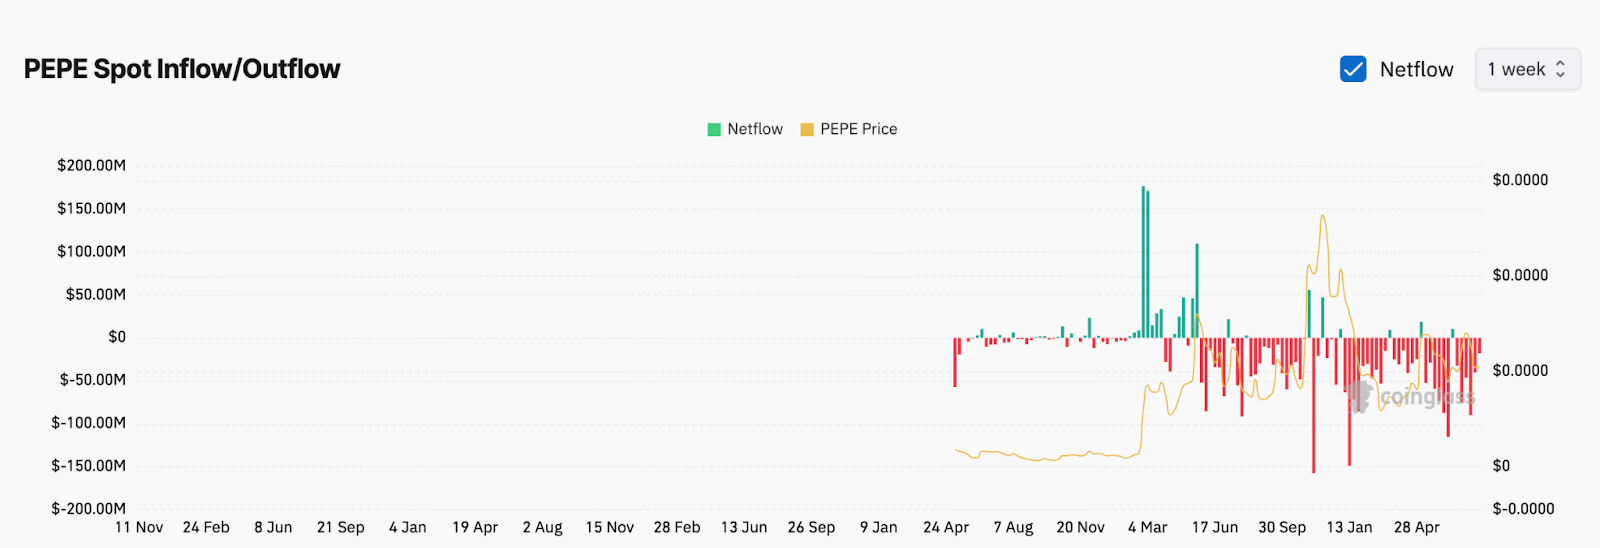Viewport: 1600px width, 548px height.
Task: Click the 4 Mar x-axis label
Action: [x=1147, y=527]
